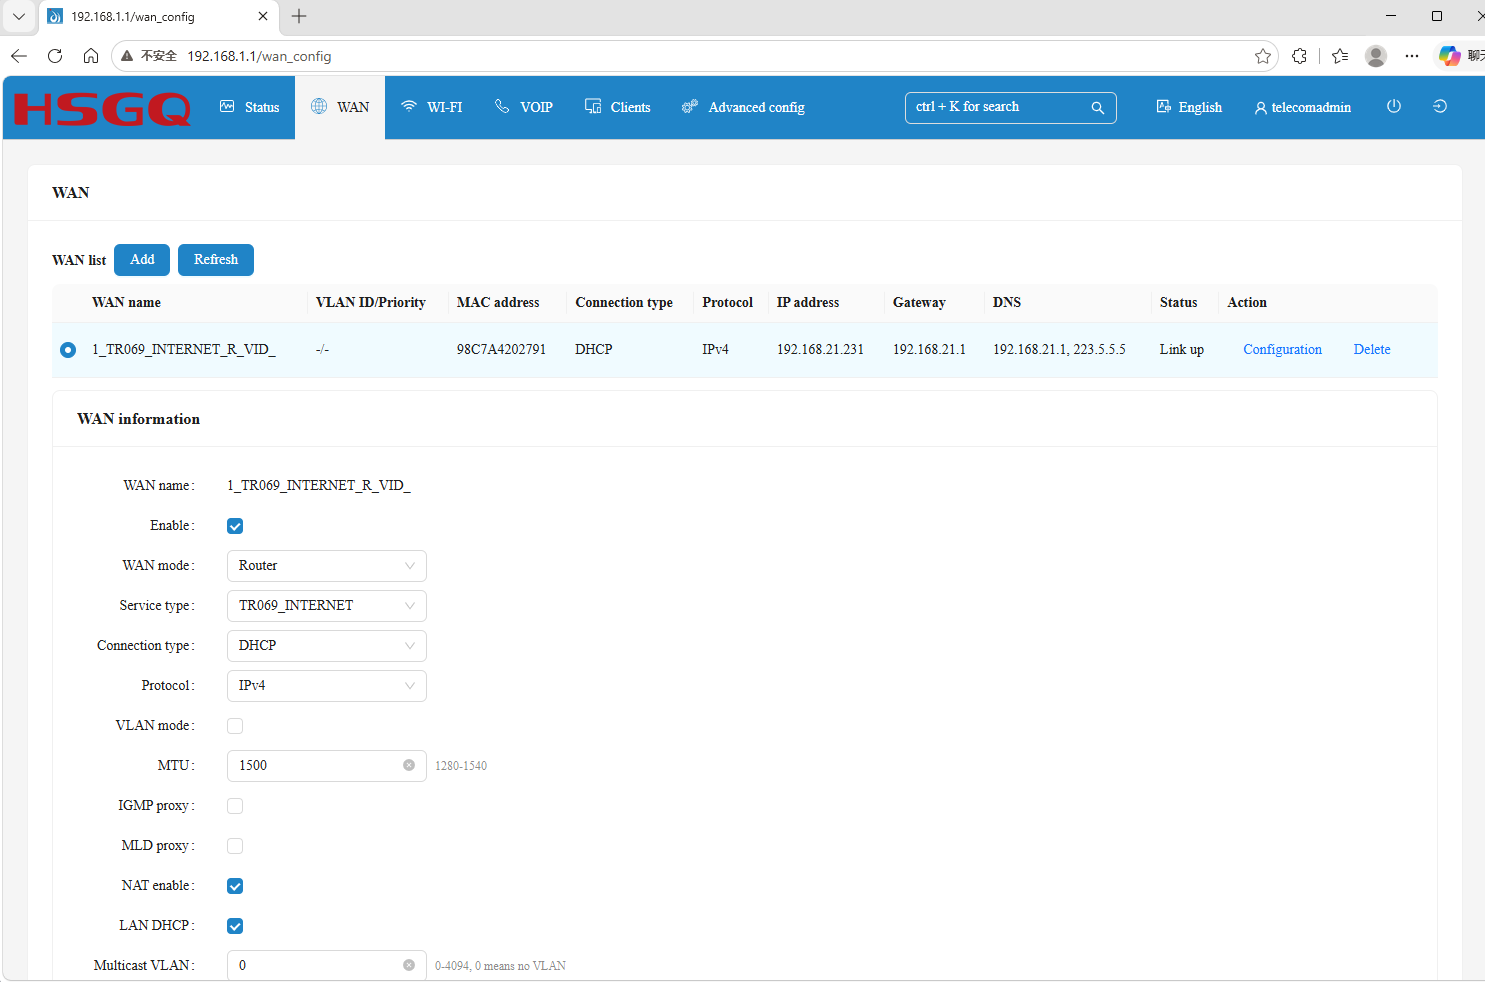This screenshot has width=1485, height=982.
Task: Open the WAN mode dropdown
Action: (x=327, y=566)
